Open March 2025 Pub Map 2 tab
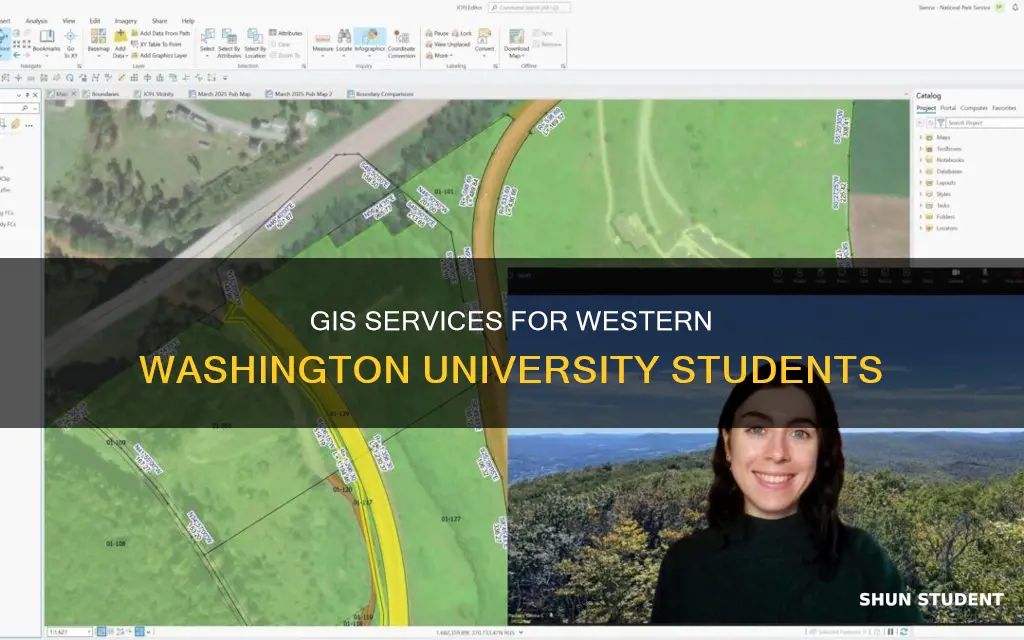This screenshot has height=640, width=1024. click(x=299, y=94)
